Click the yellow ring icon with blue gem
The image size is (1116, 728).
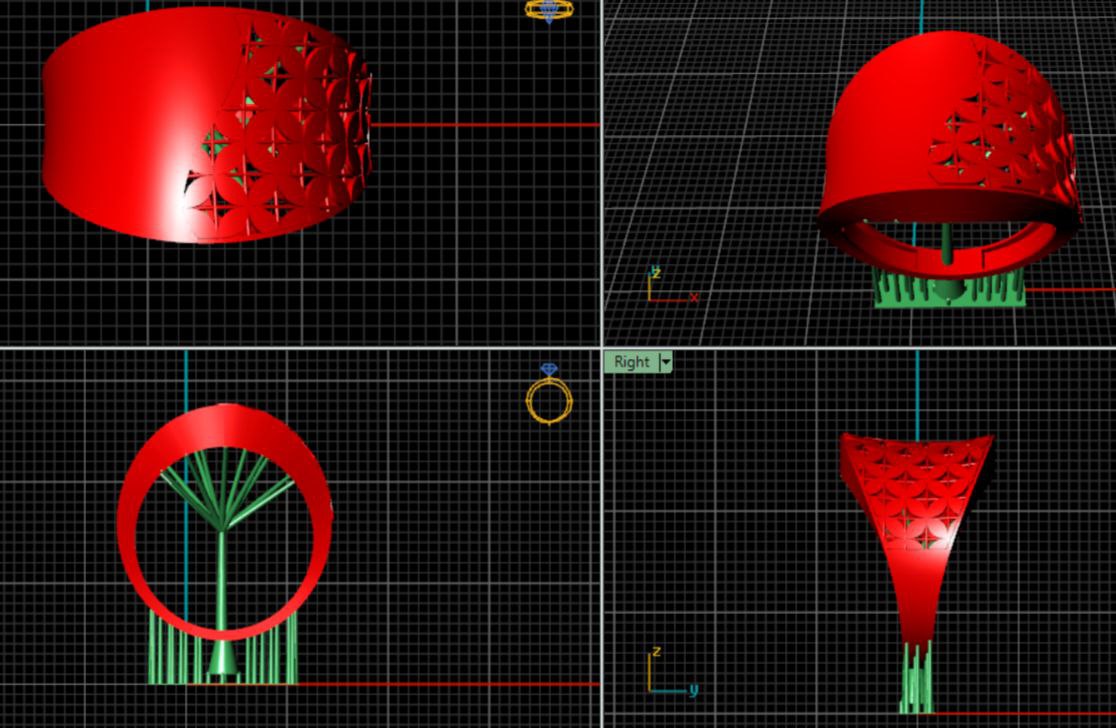[x=549, y=394]
